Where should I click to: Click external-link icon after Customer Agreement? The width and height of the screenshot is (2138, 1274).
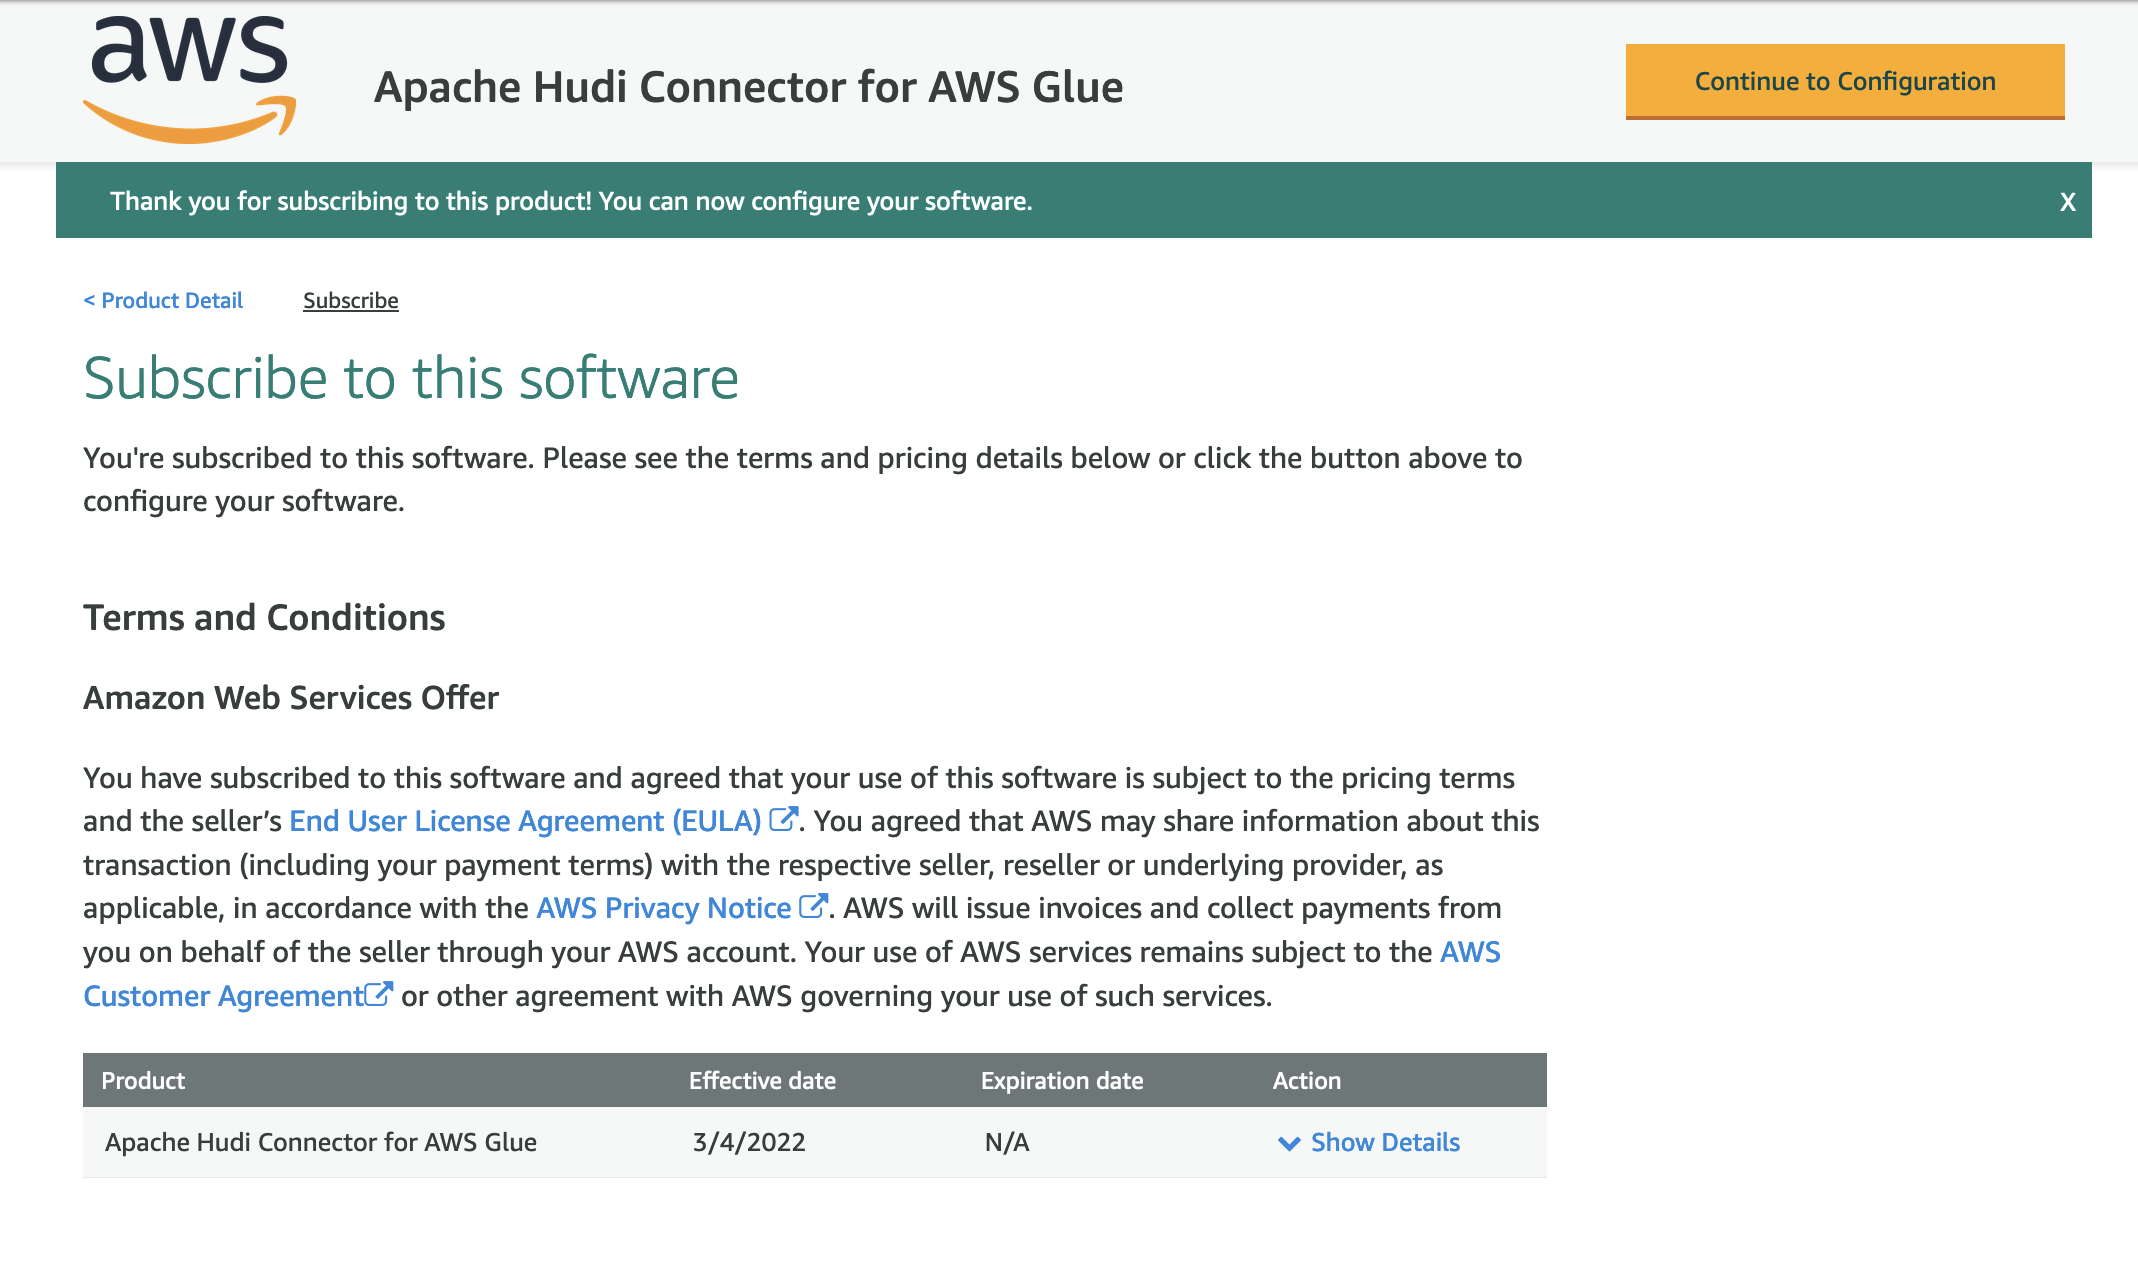(x=379, y=994)
